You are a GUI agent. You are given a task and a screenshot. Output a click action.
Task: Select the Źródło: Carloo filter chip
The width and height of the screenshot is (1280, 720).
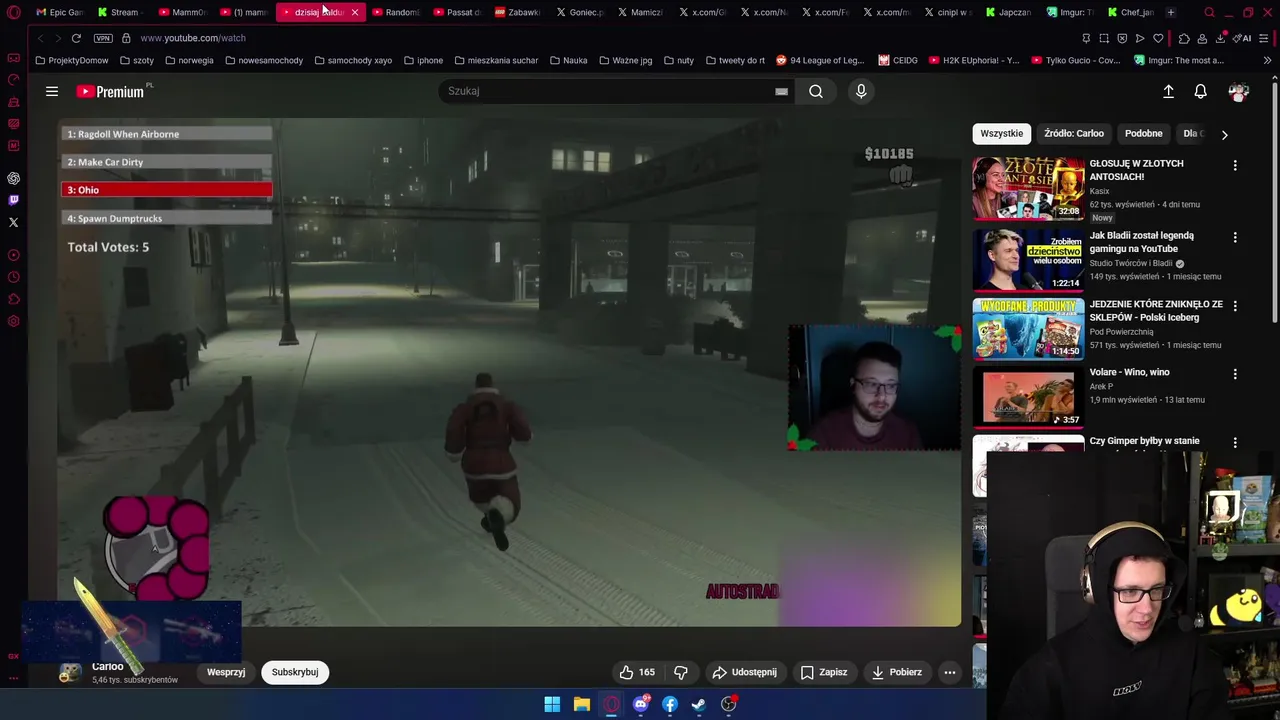click(1074, 133)
